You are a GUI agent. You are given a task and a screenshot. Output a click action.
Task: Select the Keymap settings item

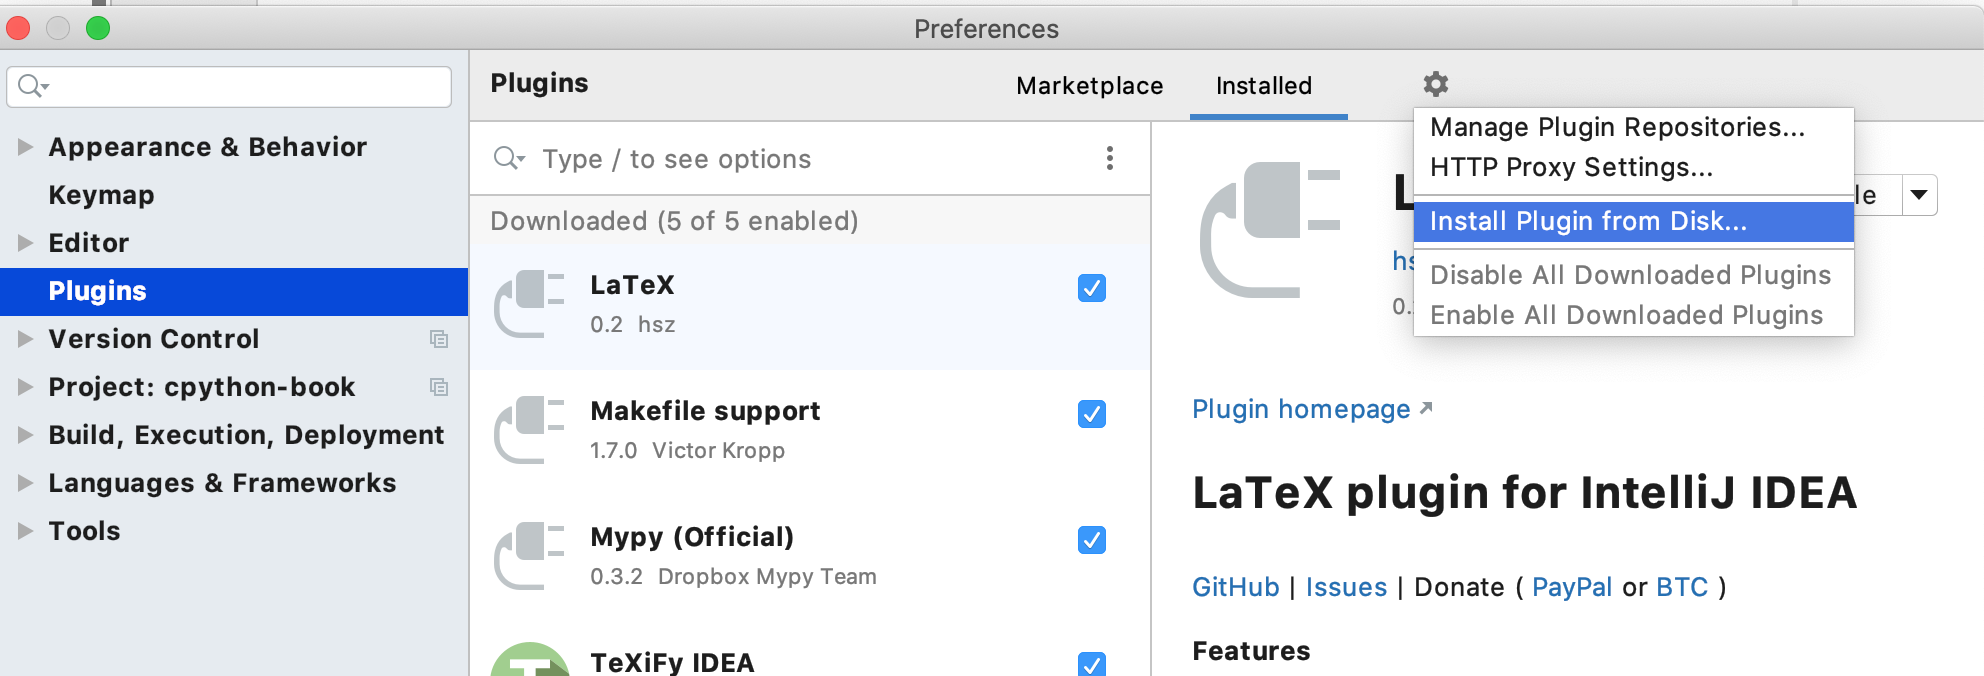(101, 195)
